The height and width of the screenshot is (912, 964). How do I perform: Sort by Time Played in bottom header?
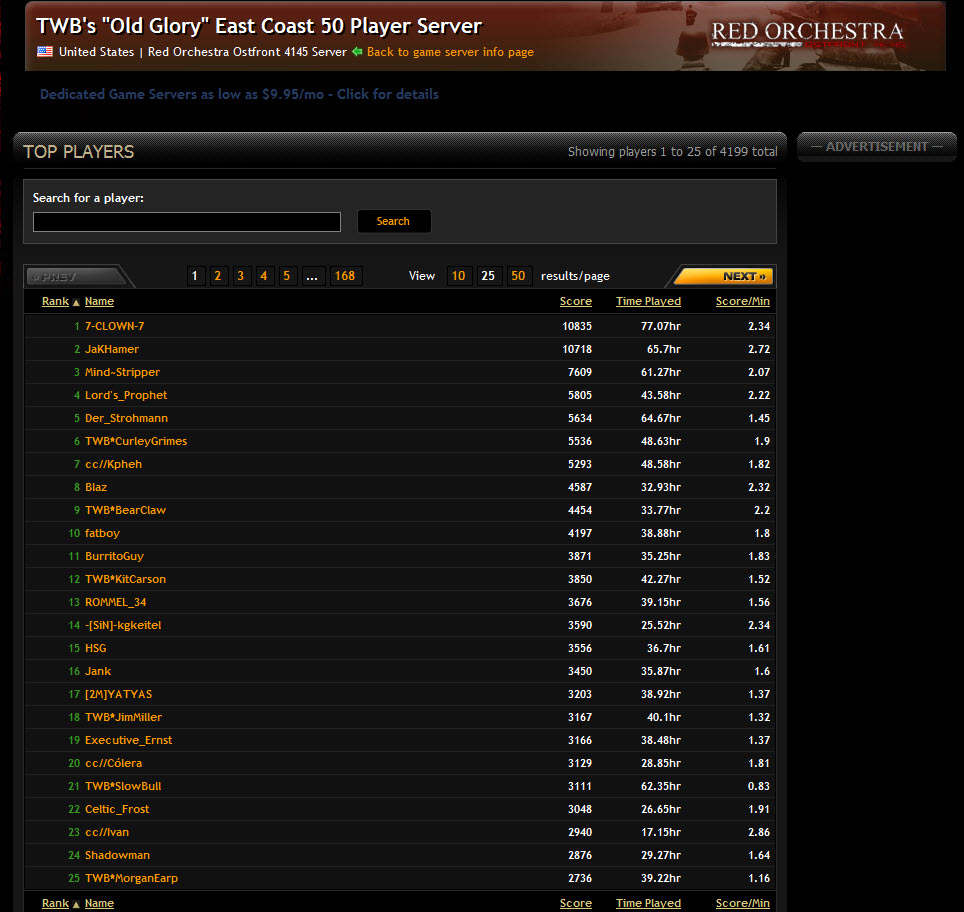tap(649, 903)
